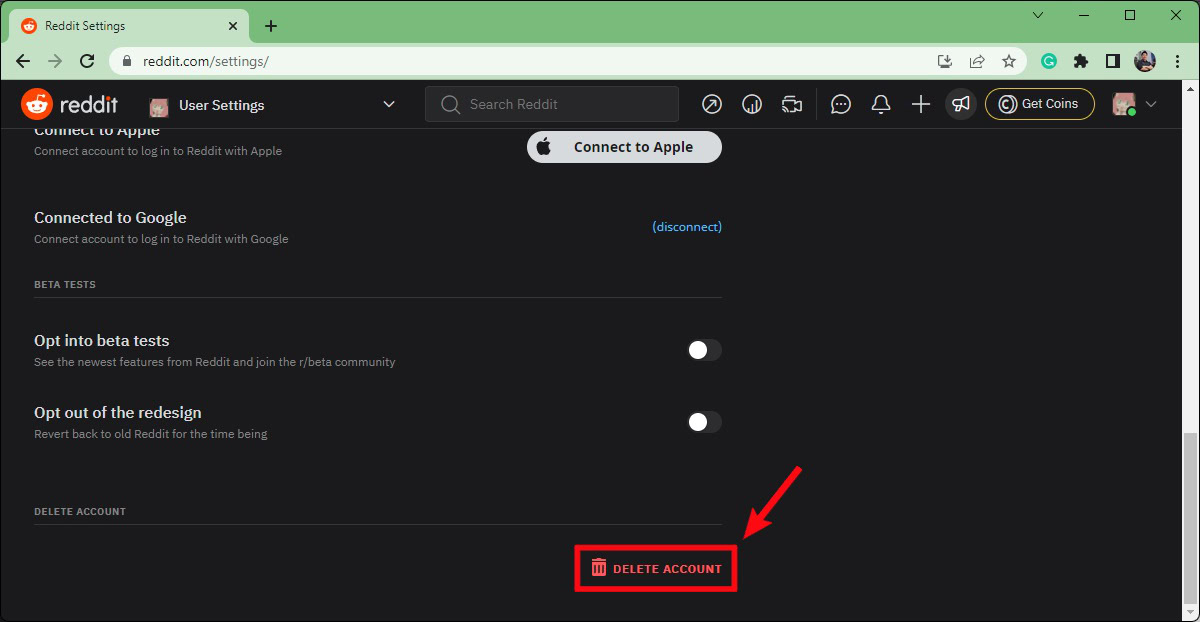Reload the page with refresh icon
This screenshot has height=622, width=1200.
[x=87, y=61]
